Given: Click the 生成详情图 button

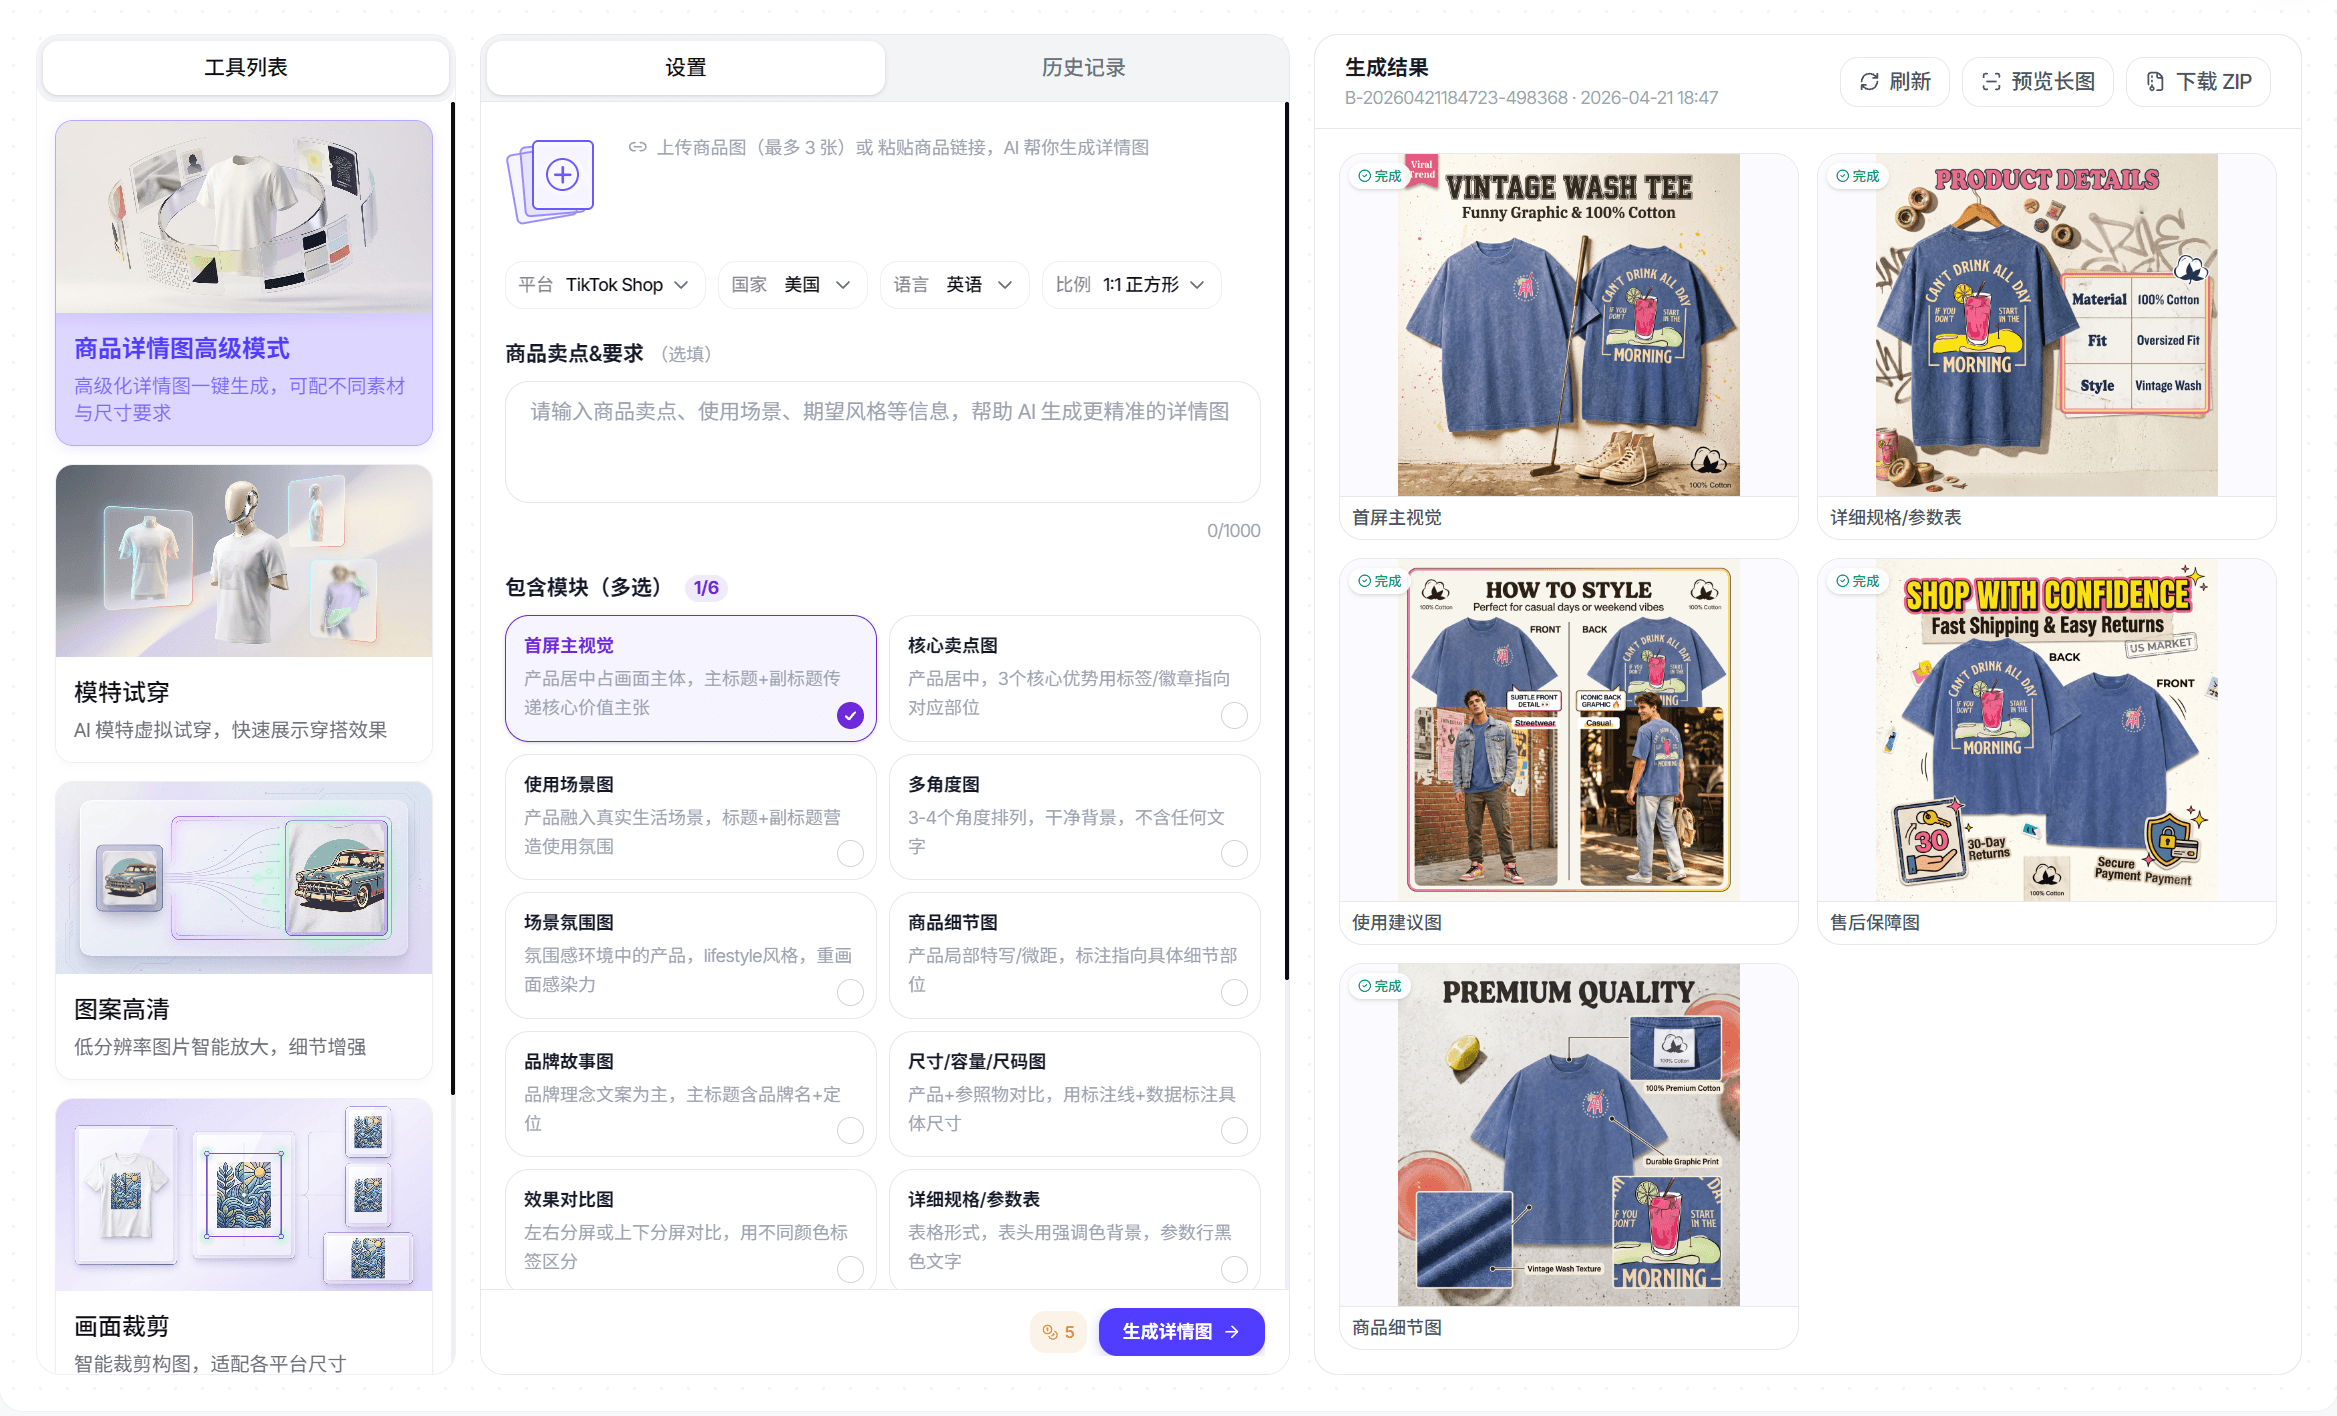Looking at the screenshot, I should click(1181, 1332).
